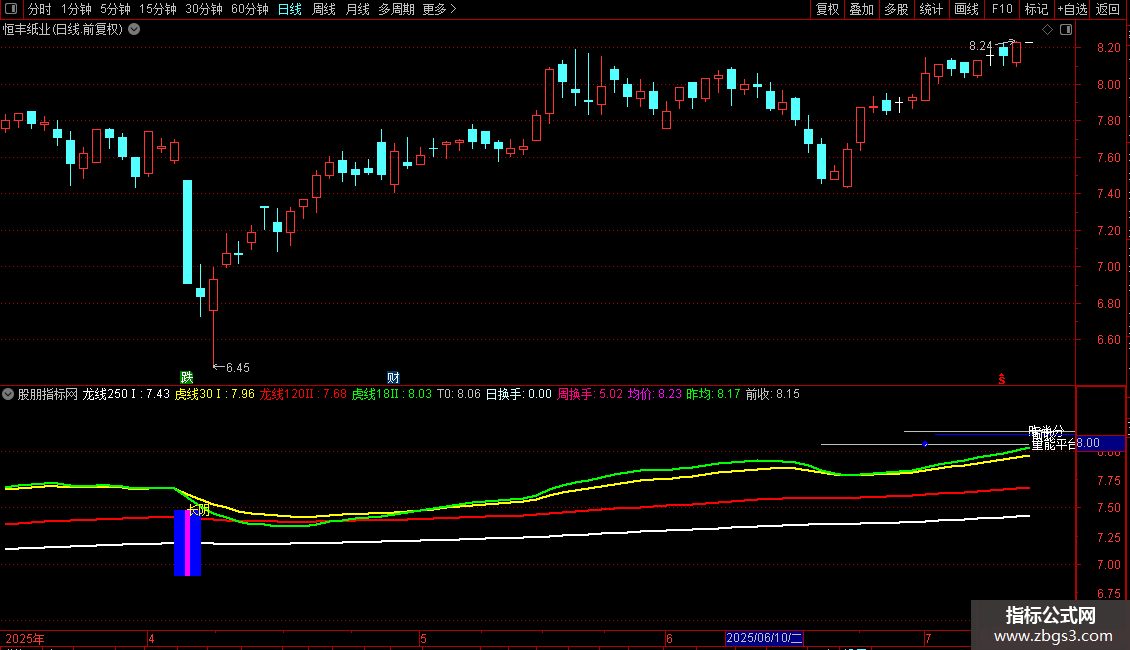Select the 1分钟 period
This screenshot has height=650, width=1130.
tap(76, 9)
